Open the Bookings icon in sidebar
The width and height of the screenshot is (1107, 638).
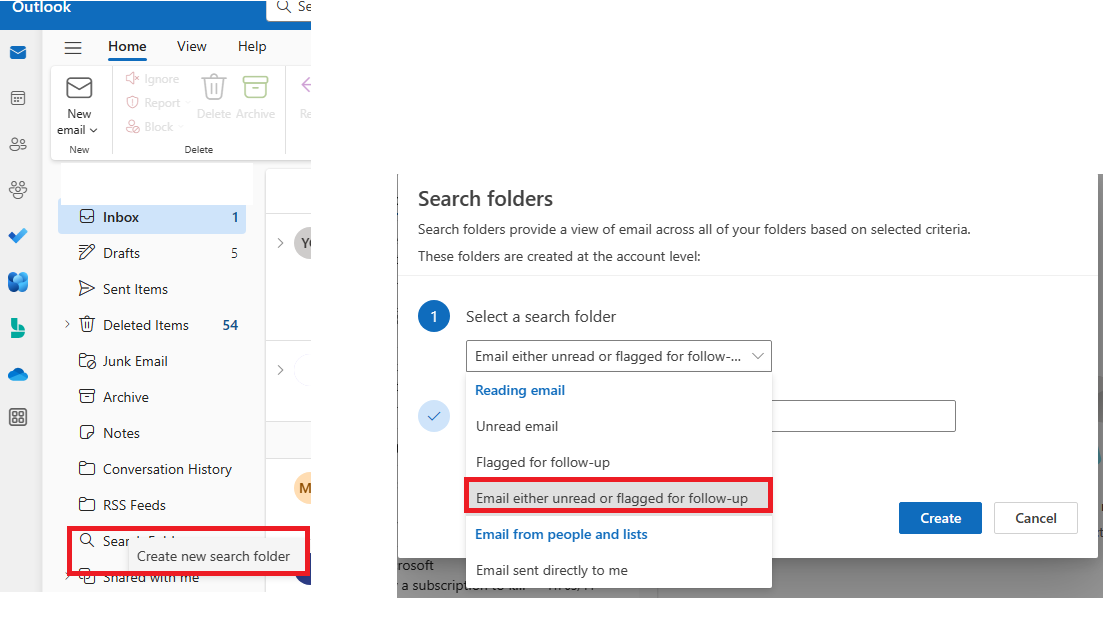[x=18, y=328]
